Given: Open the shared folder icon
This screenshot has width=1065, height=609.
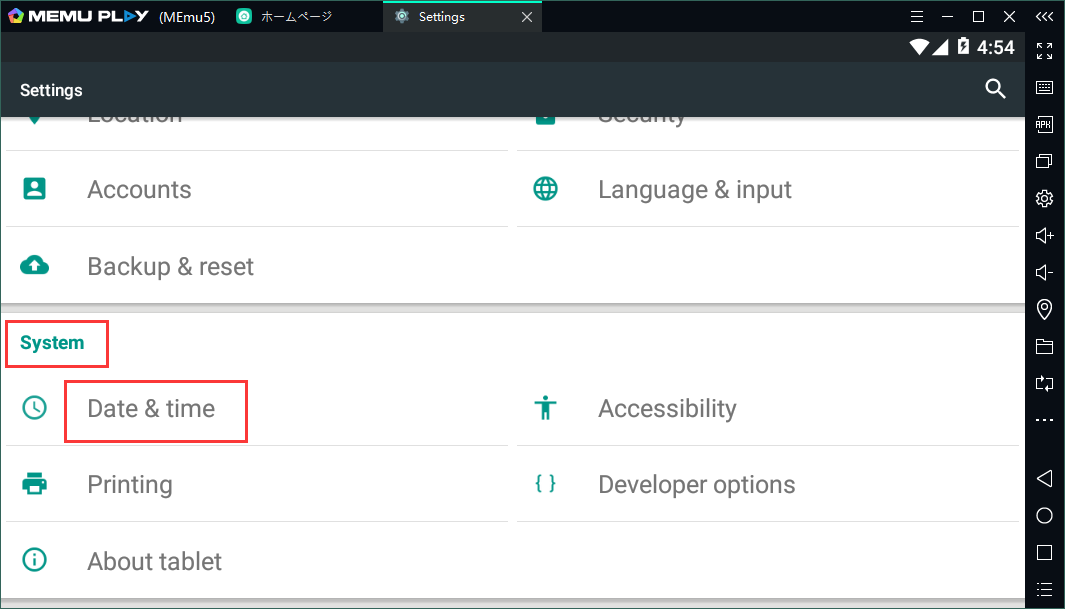Looking at the screenshot, I should click(x=1044, y=346).
